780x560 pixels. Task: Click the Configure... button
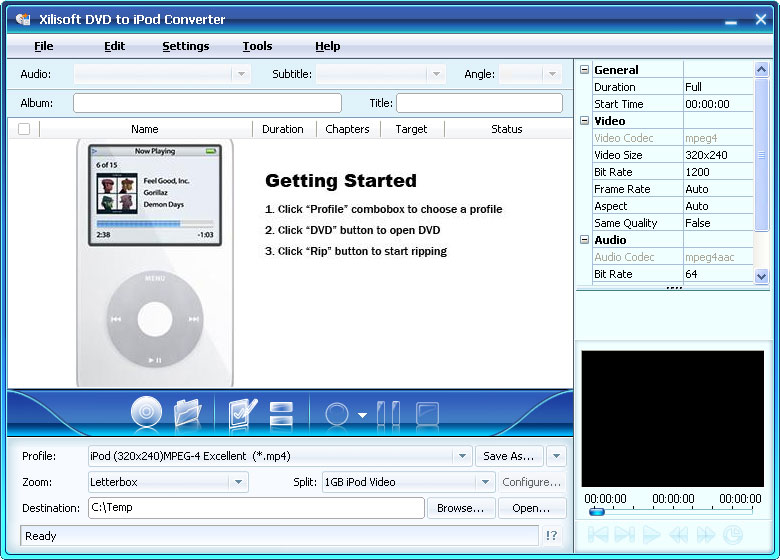[x=531, y=482]
